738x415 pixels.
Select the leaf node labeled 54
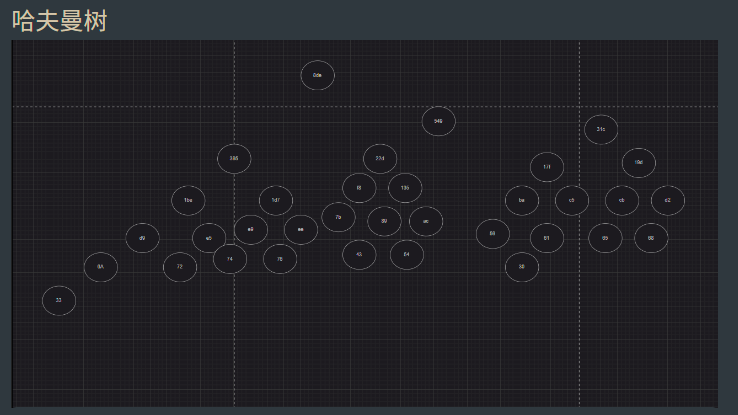tap(406, 255)
